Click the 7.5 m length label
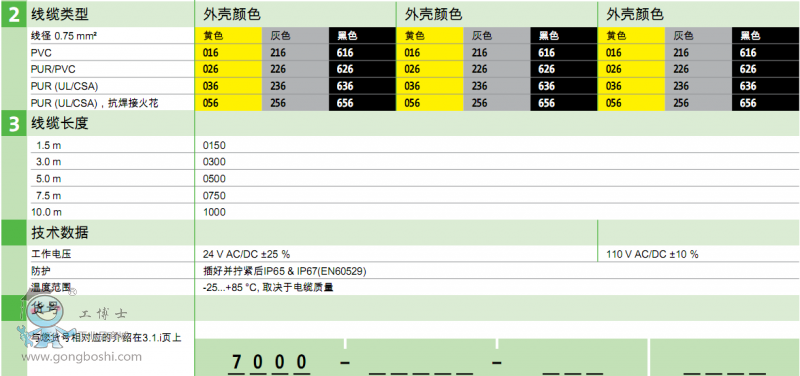Screen dimensions: 800x376 (48, 195)
